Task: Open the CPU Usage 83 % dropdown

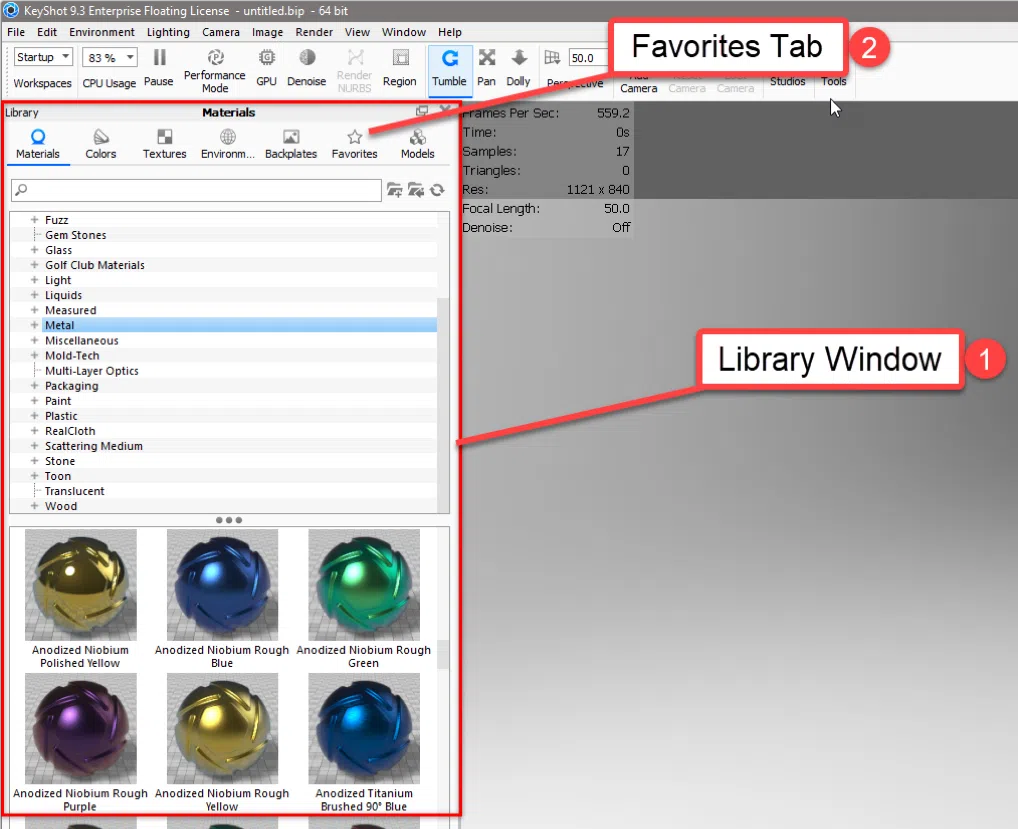Action: (110, 58)
